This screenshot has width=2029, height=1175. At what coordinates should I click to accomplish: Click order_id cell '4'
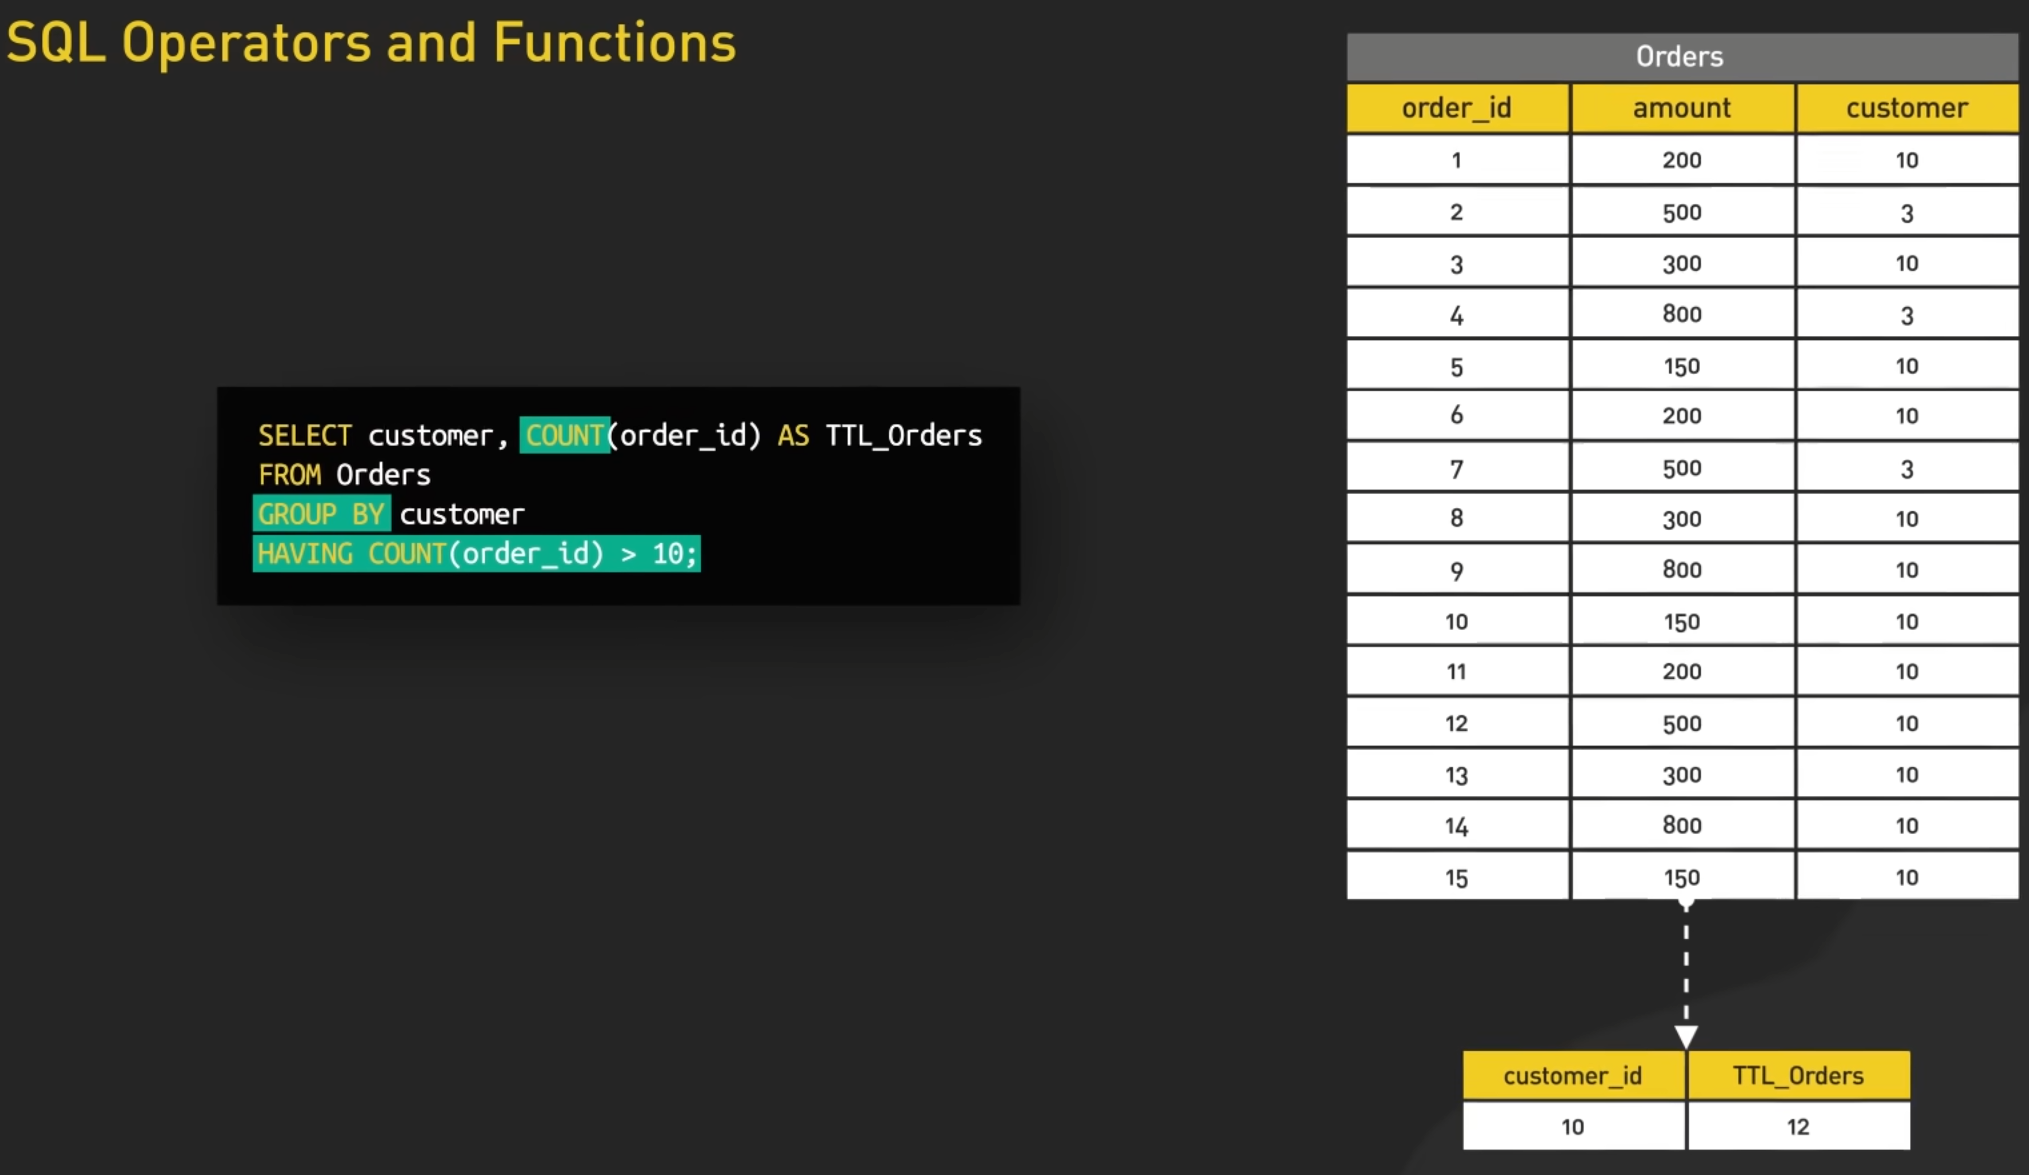click(x=1457, y=315)
